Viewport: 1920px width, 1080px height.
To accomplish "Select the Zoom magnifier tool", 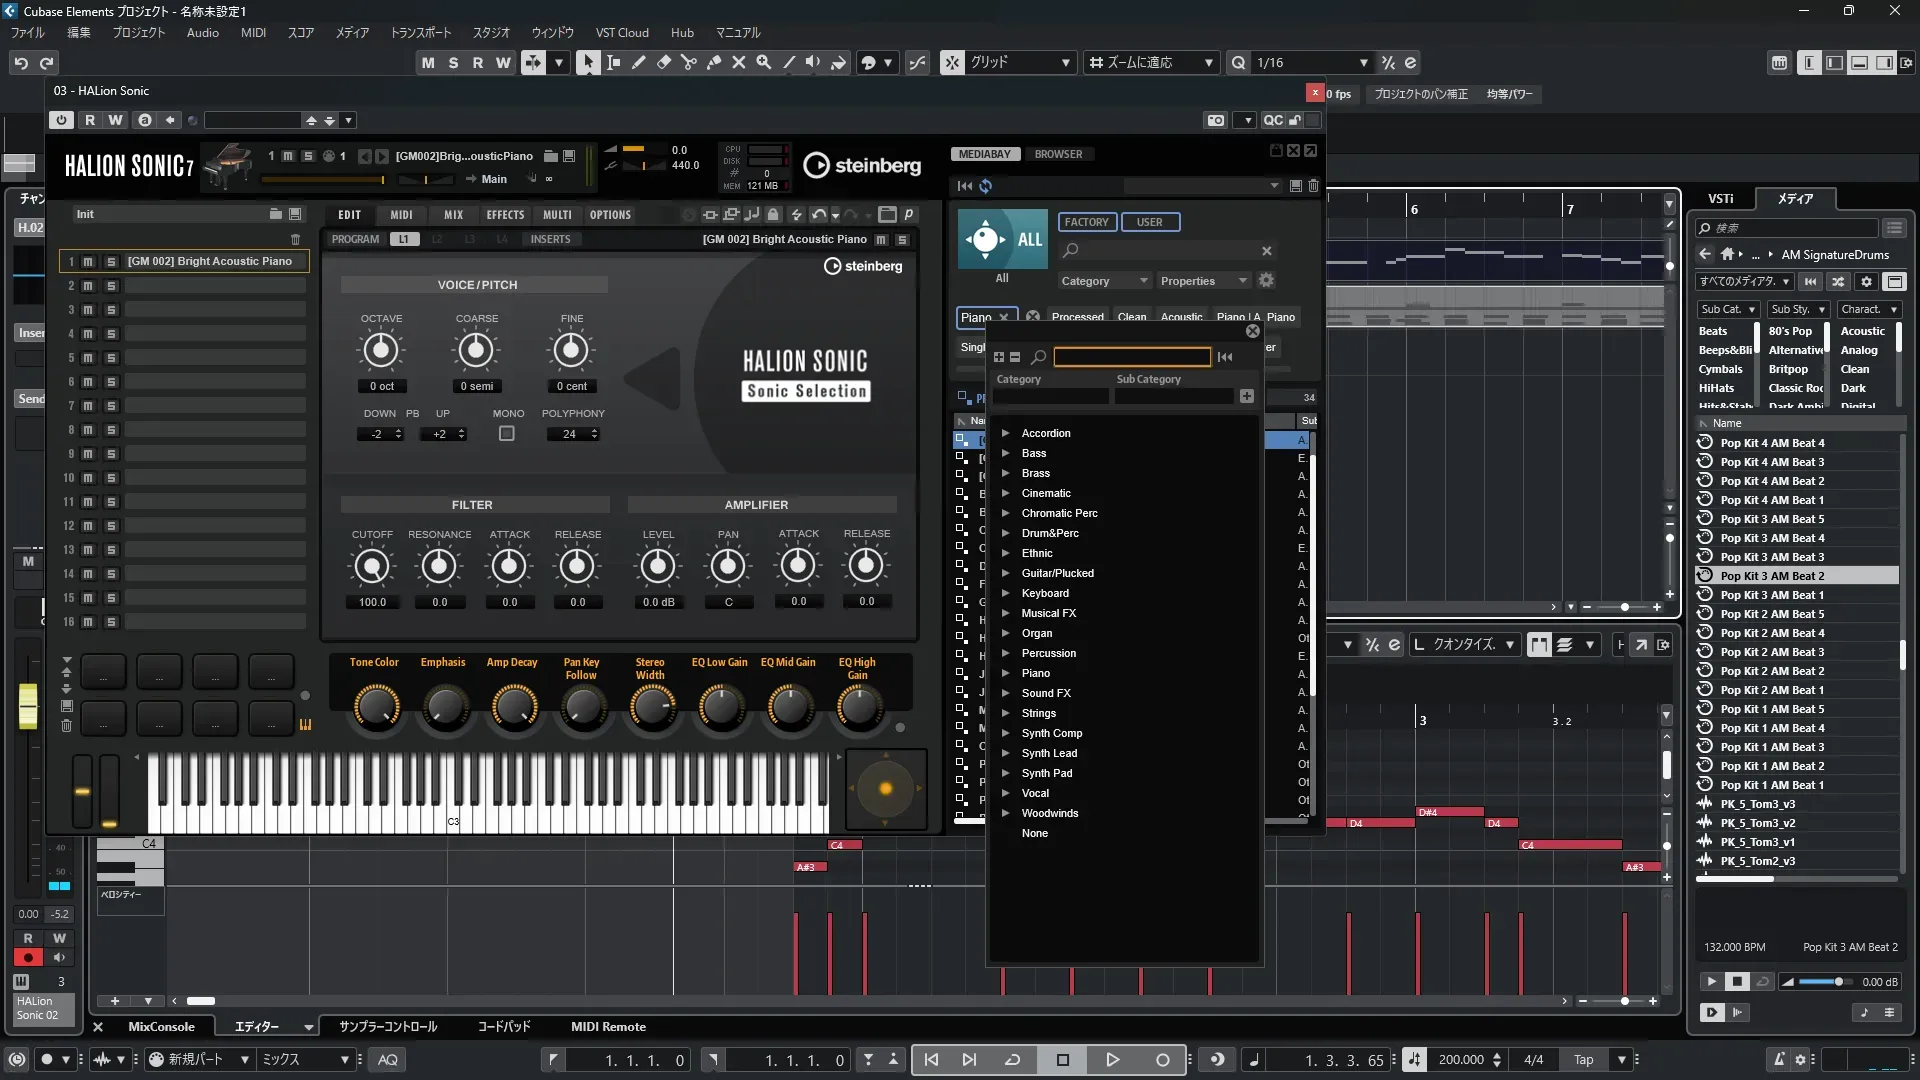I will click(x=763, y=62).
